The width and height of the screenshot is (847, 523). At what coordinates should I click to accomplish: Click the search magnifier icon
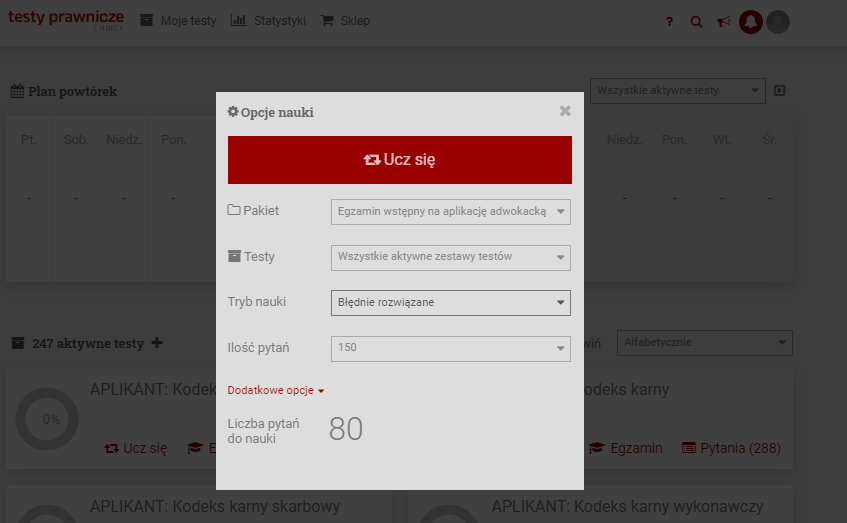point(696,22)
